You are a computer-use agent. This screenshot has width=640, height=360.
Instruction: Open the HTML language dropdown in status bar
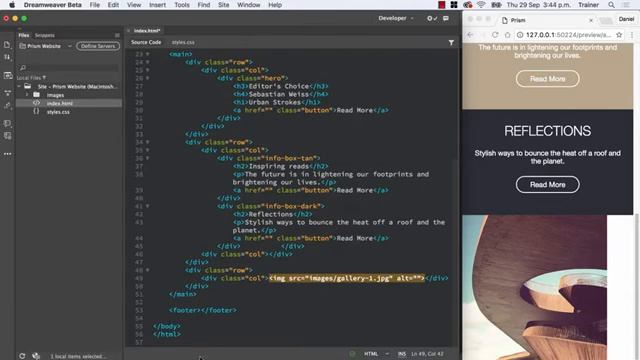pyautogui.click(x=376, y=354)
